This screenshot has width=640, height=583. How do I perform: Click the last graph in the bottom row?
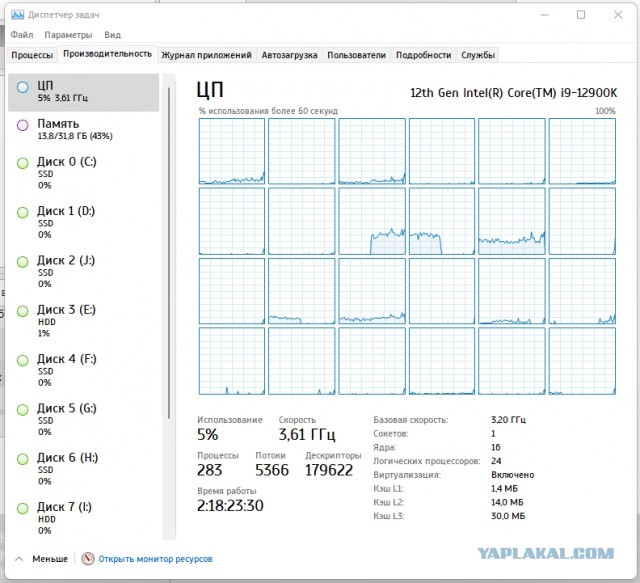pos(582,361)
